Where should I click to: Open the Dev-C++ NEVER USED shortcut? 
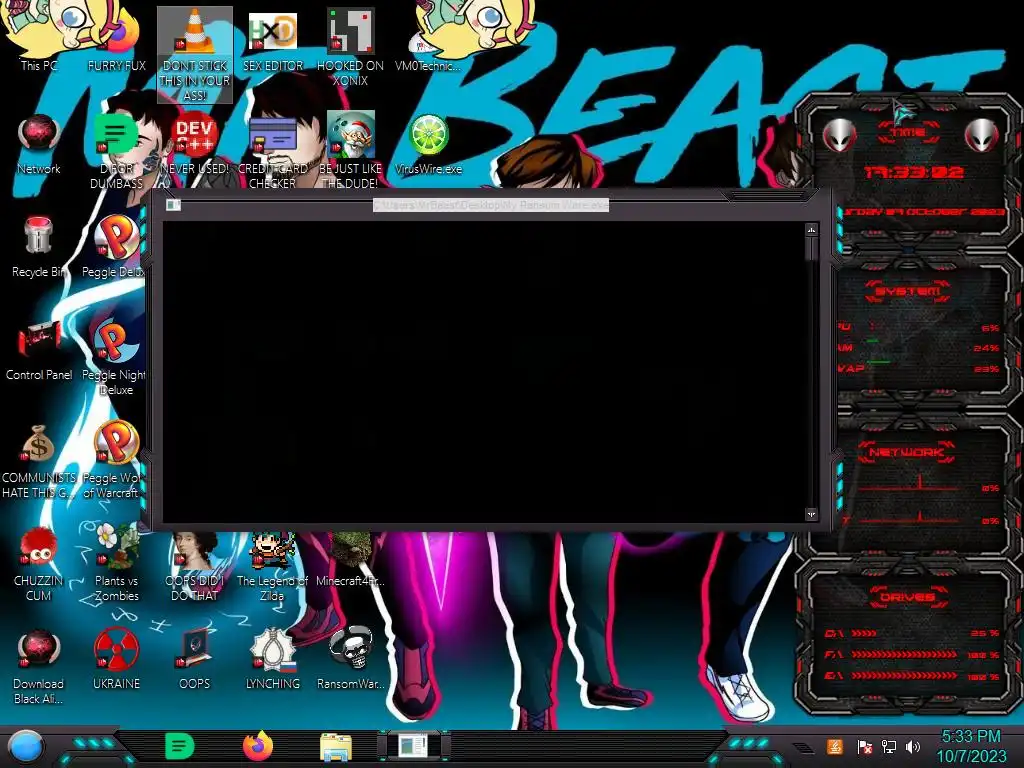click(195, 144)
